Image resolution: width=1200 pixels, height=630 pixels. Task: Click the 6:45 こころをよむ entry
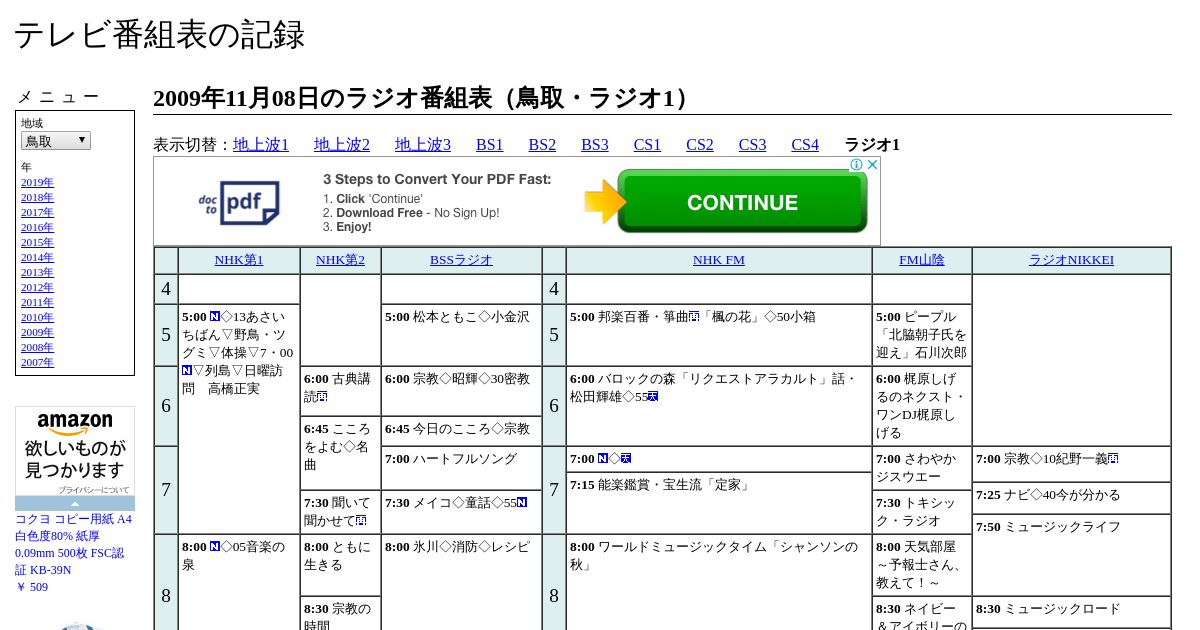(x=341, y=453)
